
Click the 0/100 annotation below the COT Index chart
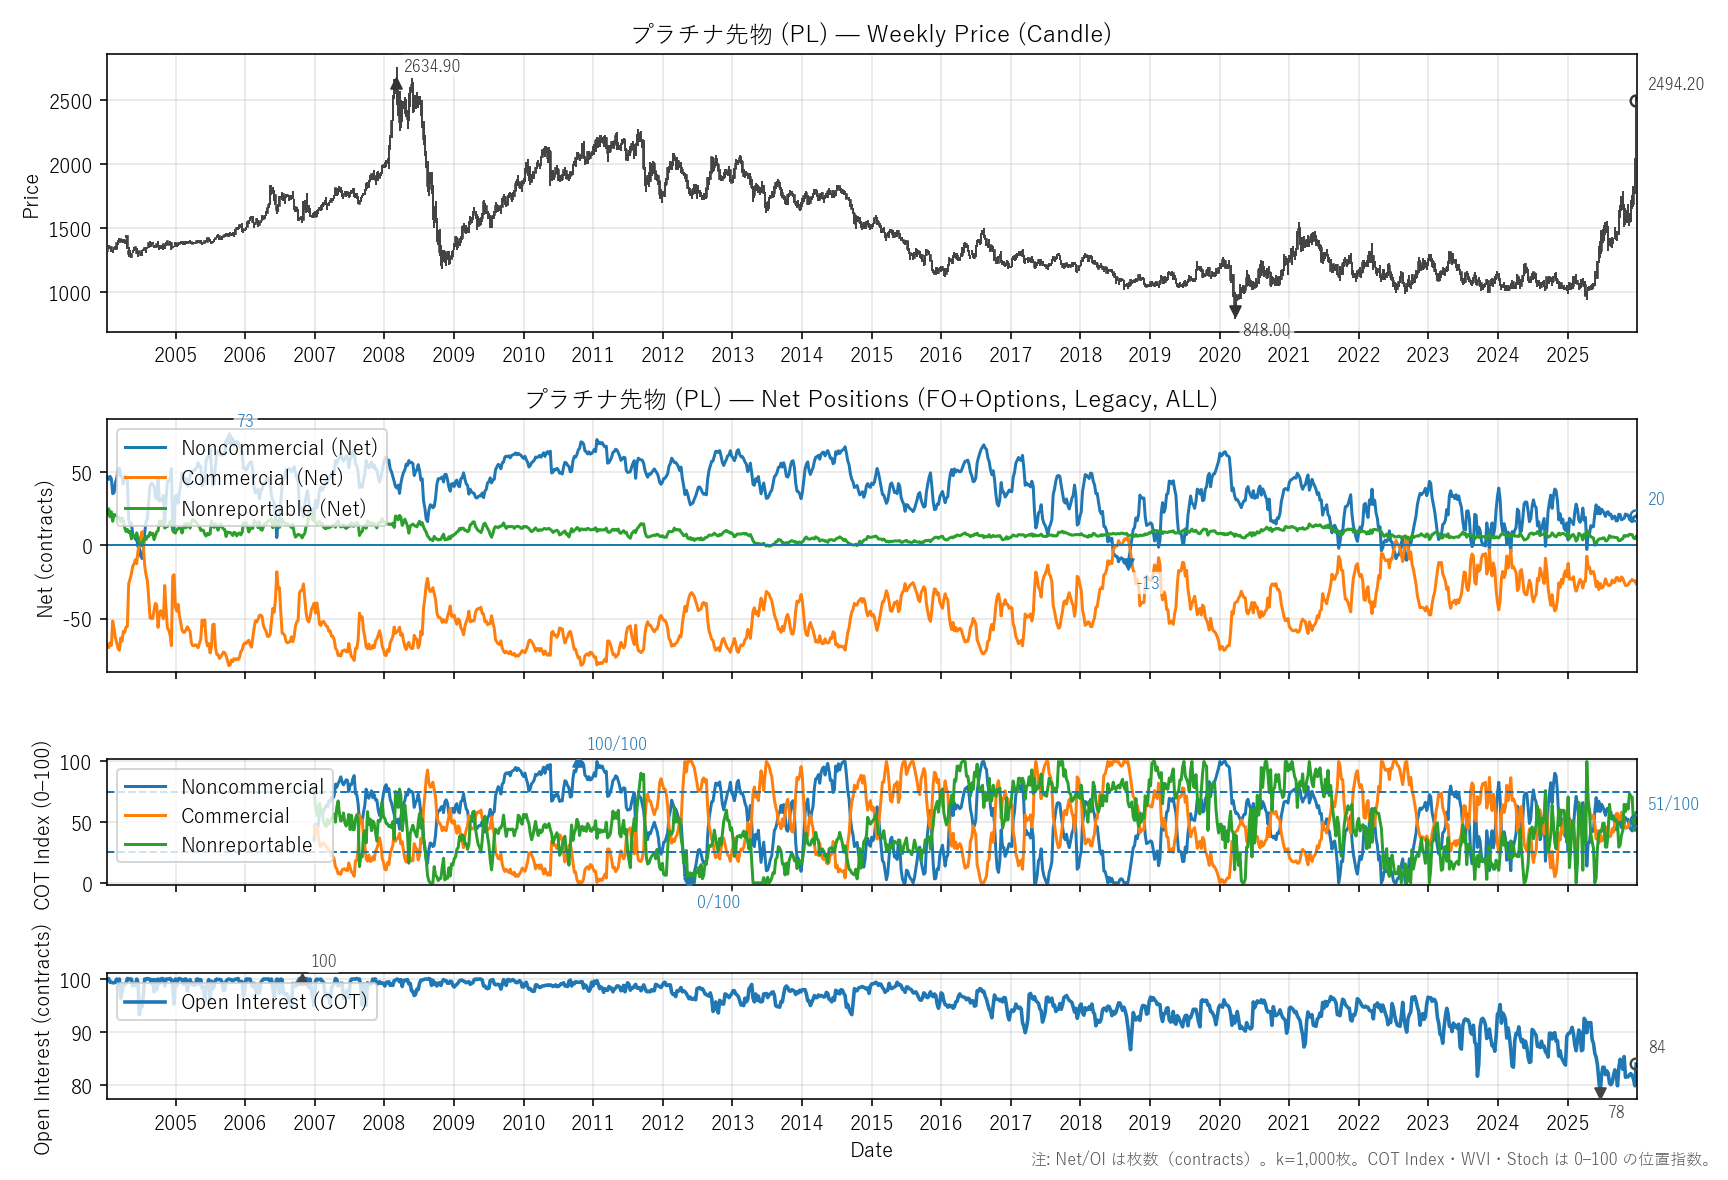pos(718,902)
